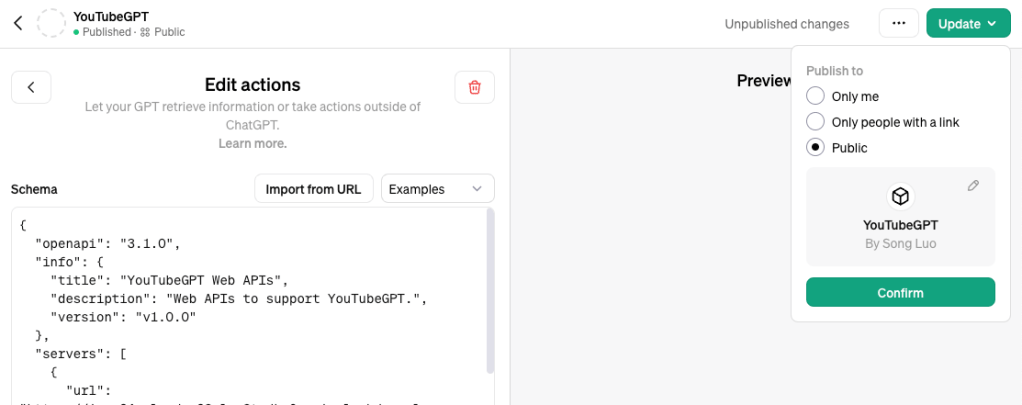Go back using the Edit actions arrow
The image size is (1022, 405).
(x=31, y=87)
